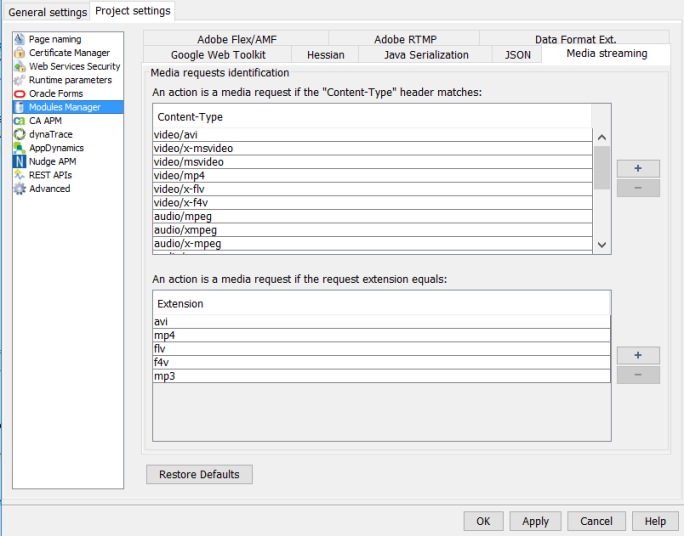Select the video/mp4 content type row
This screenshot has width=684, height=536.
tap(372, 175)
